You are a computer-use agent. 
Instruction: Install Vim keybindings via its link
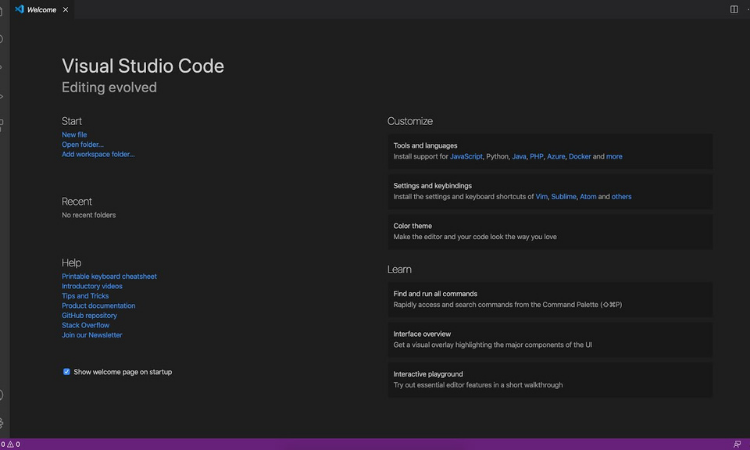541,197
